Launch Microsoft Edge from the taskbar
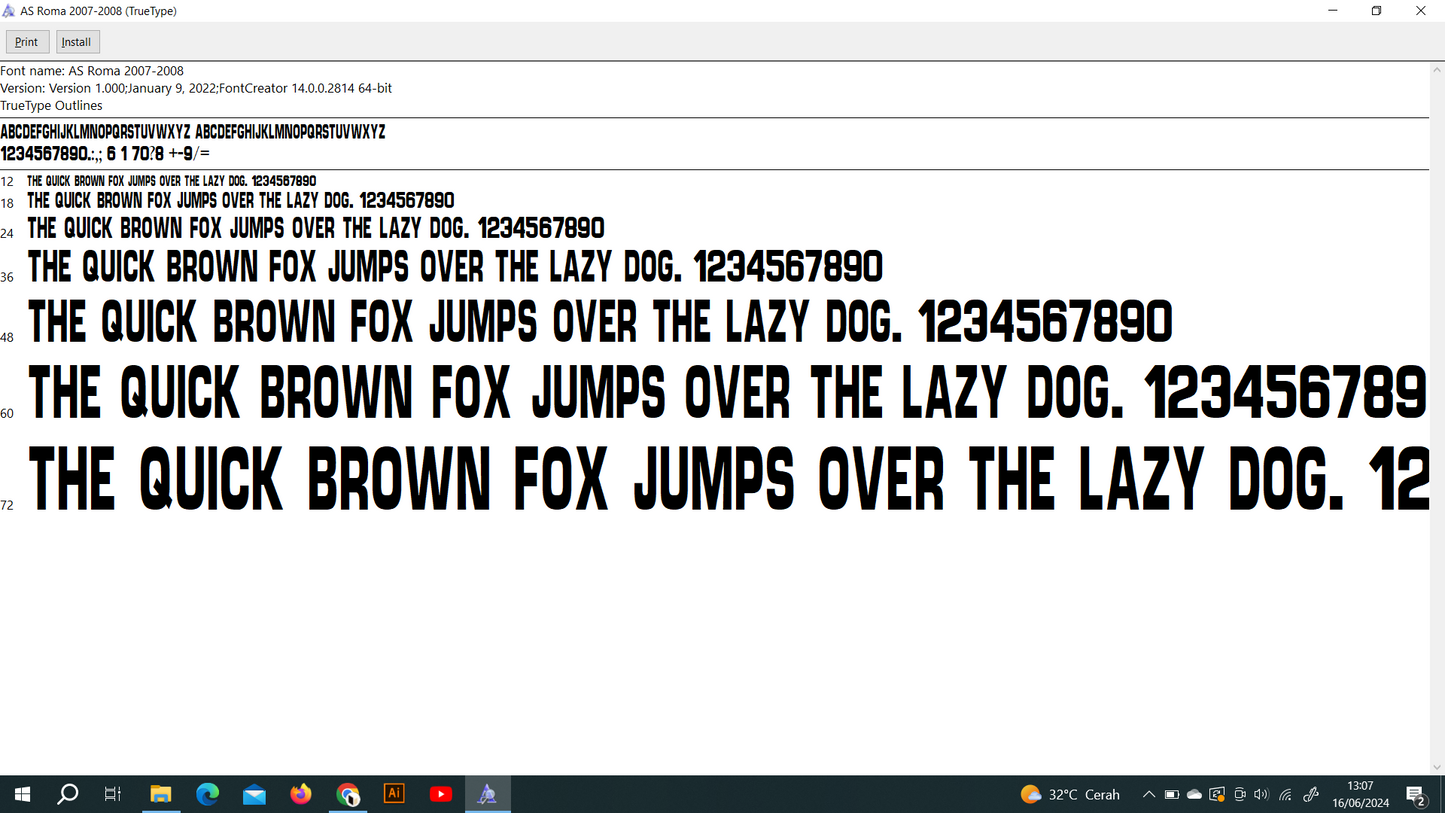 pyautogui.click(x=208, y=795)
